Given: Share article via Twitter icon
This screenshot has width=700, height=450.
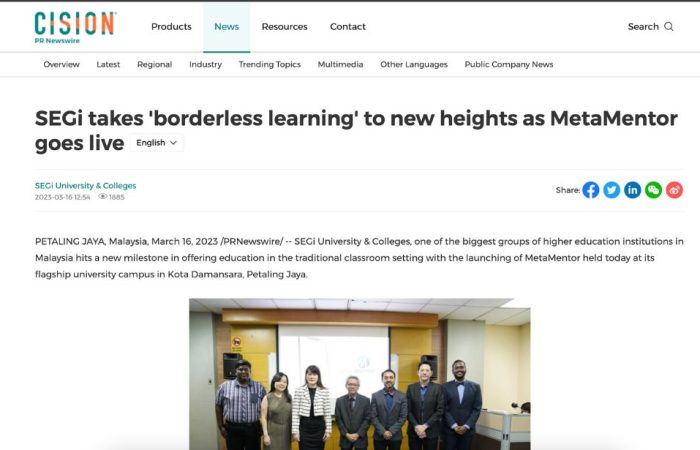Looking at the screenshot, I should pos(612,190).
